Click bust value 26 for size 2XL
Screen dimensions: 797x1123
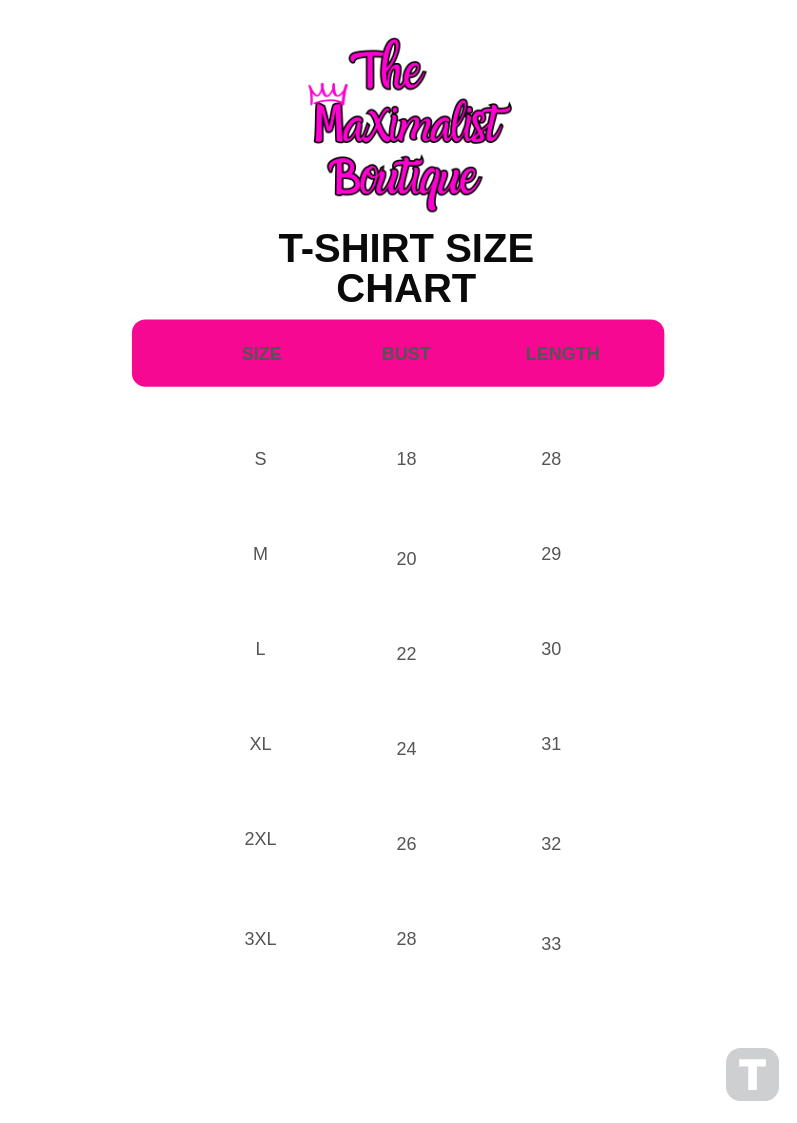pyautogui.click(x=406, y=844)
